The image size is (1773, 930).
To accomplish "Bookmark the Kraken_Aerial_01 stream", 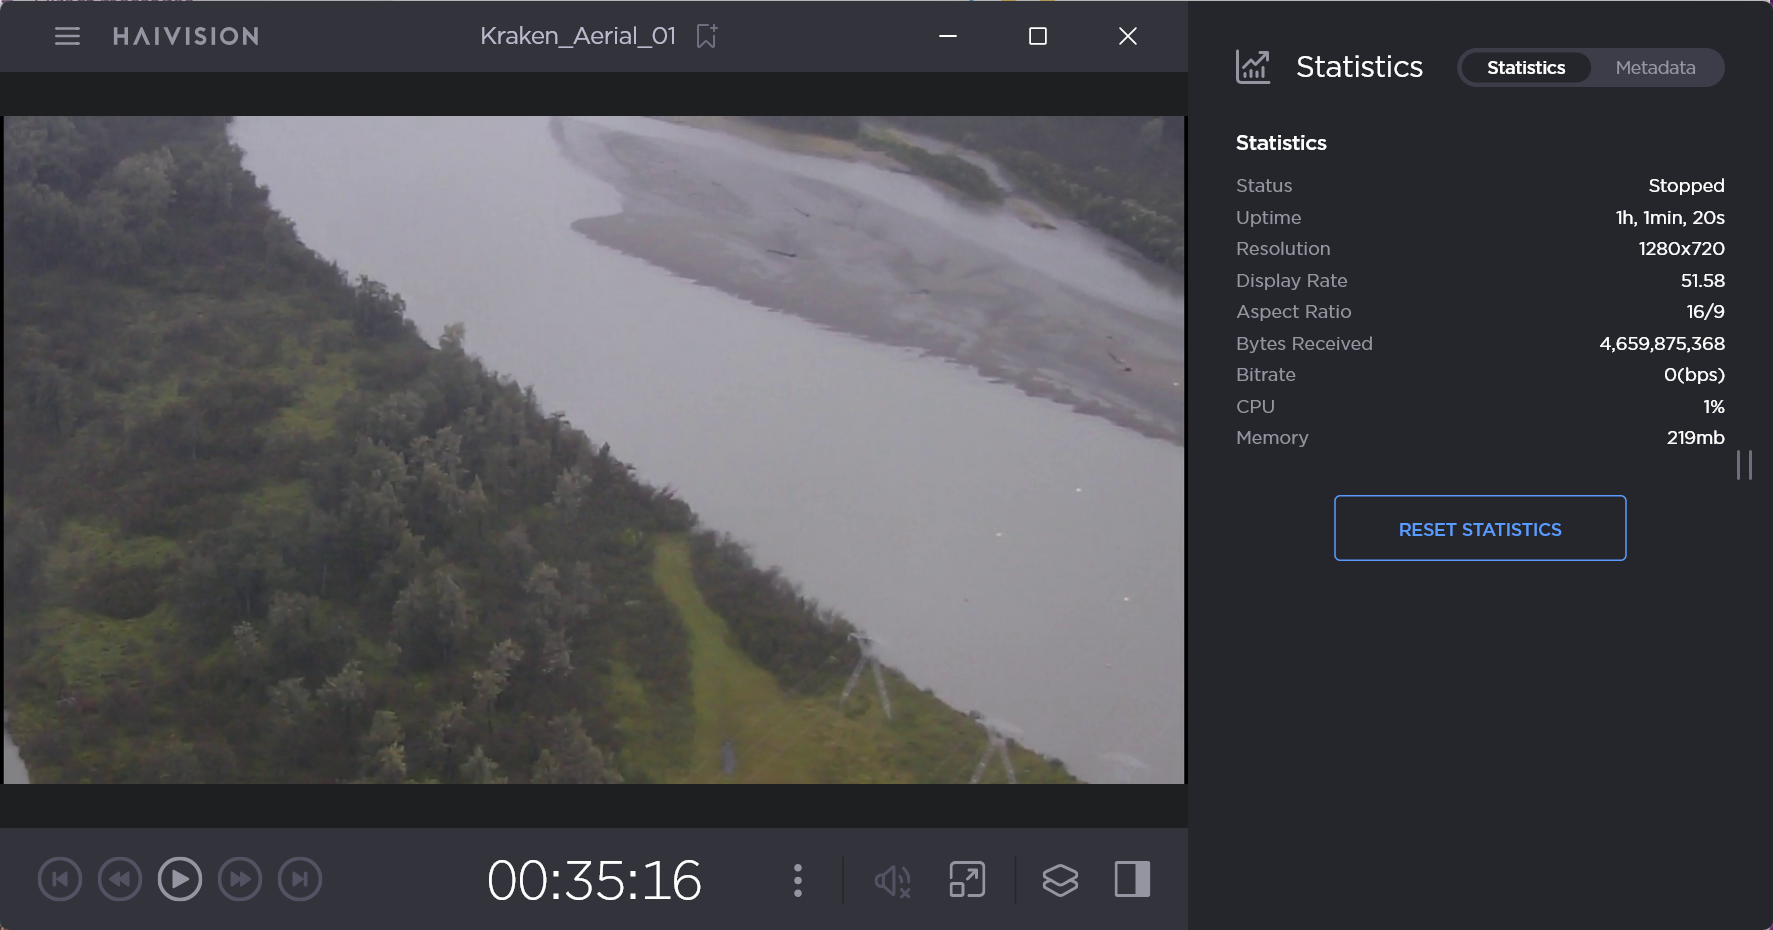I will 707,37.
